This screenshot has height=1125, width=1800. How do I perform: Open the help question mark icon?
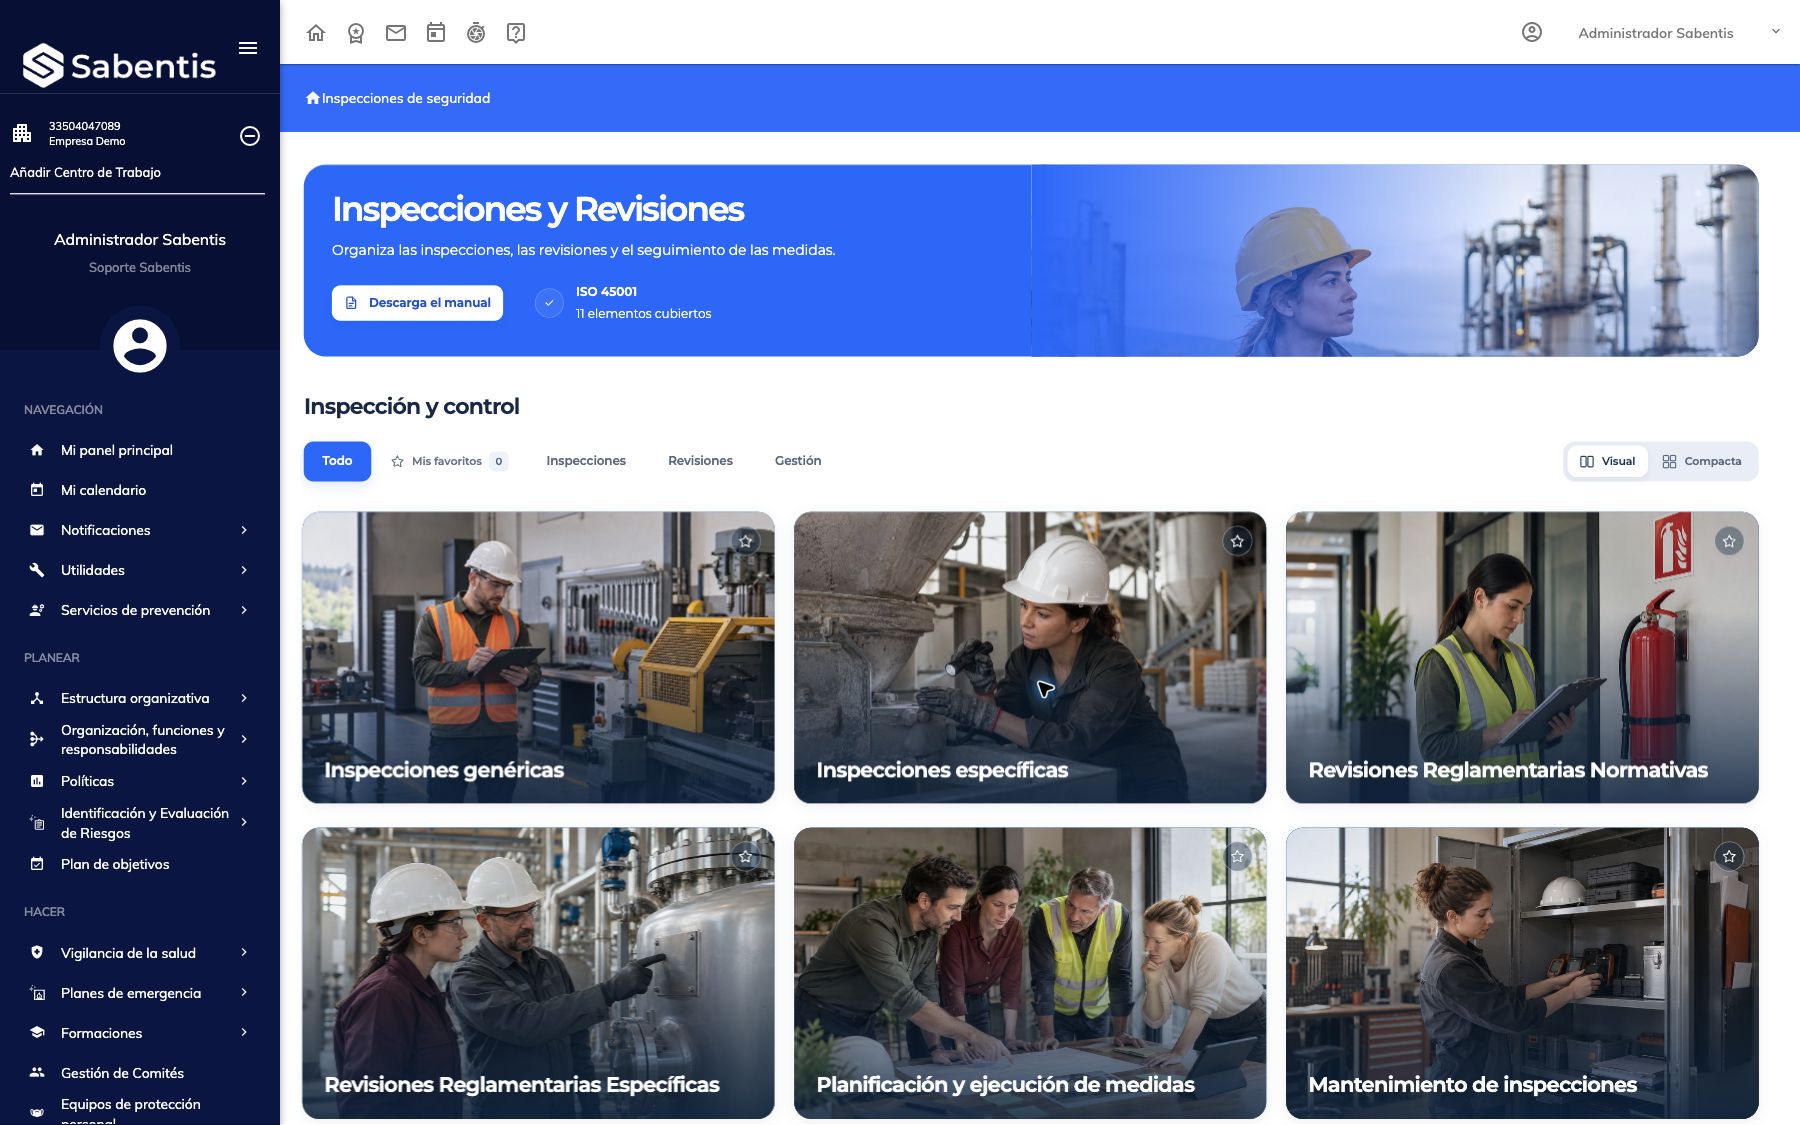516,33
